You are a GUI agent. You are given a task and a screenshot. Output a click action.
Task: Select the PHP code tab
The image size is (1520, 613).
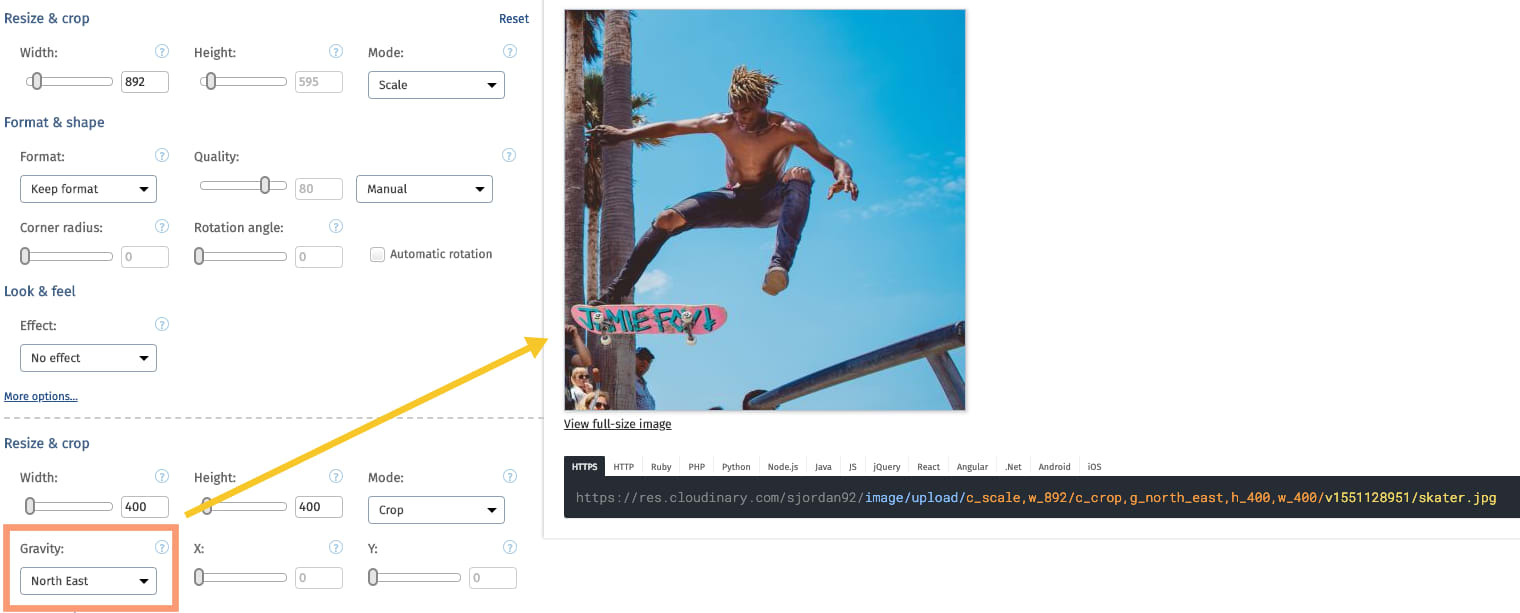(696, 467)
